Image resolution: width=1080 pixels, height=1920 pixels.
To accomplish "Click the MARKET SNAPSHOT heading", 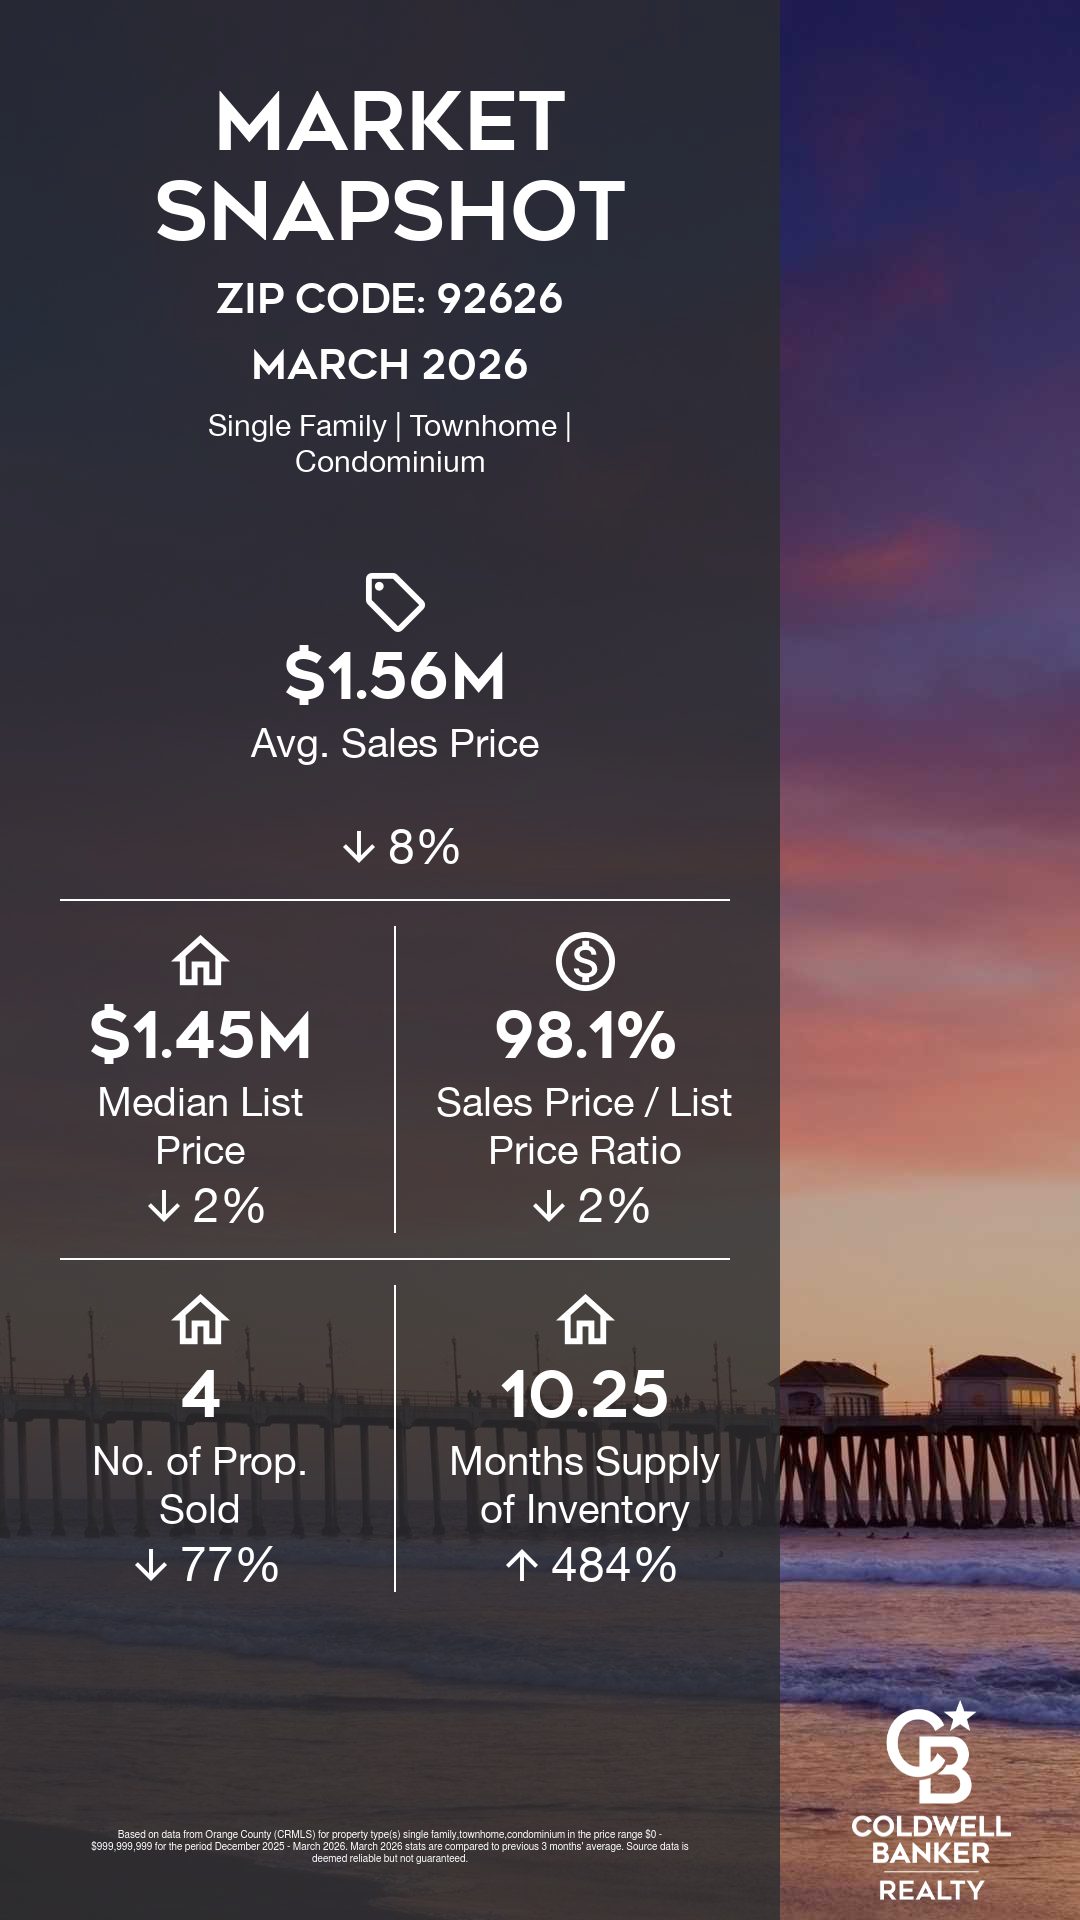I will coord(390,166).
